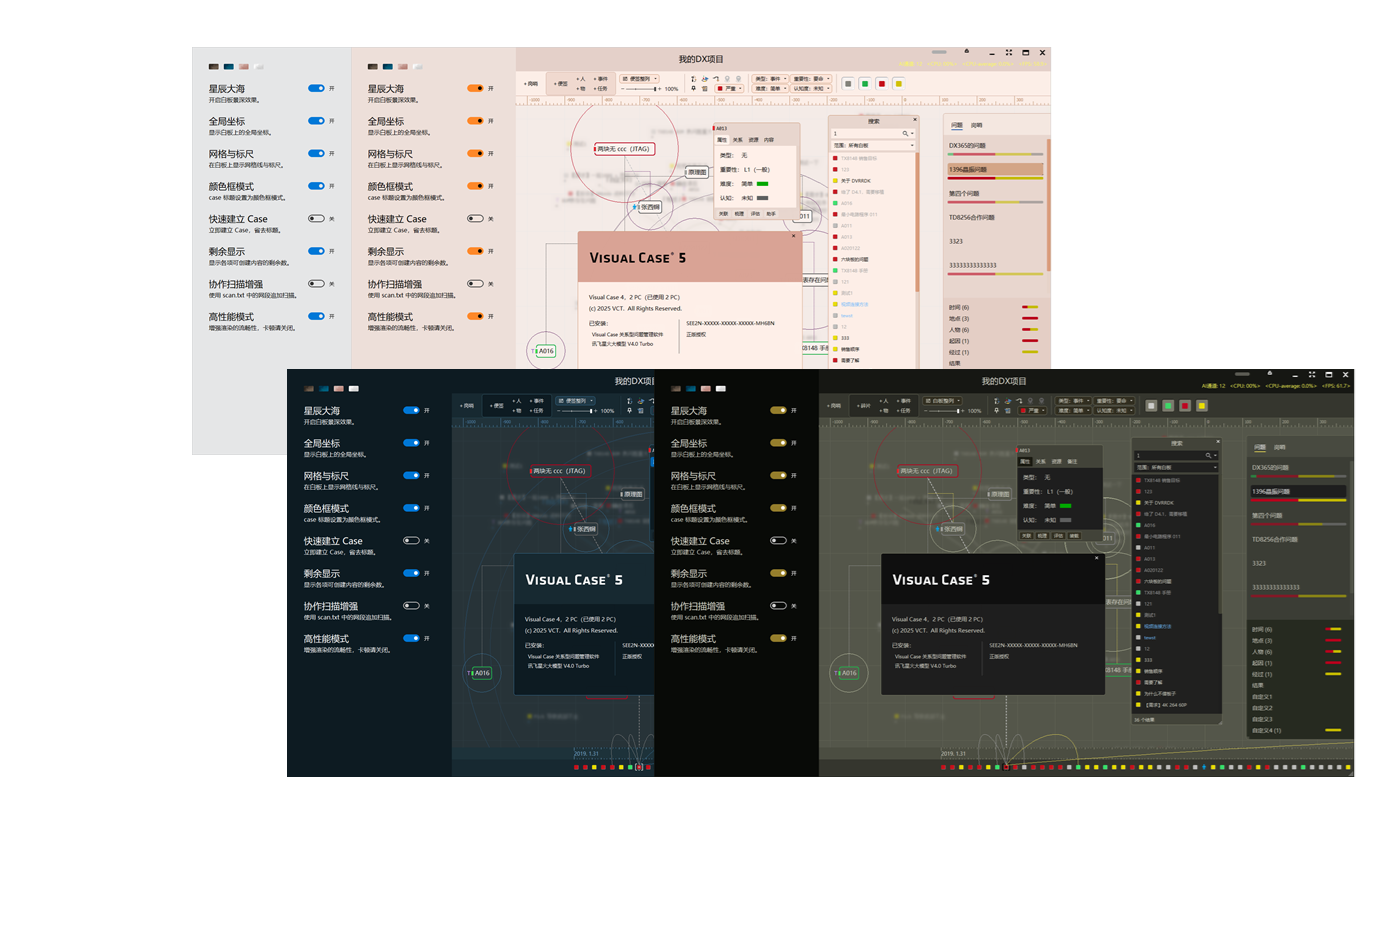1391x948 pixels.
Task: Click the 评估 button at the bottom of the pink A013 panel
Action: pos(755,213)
